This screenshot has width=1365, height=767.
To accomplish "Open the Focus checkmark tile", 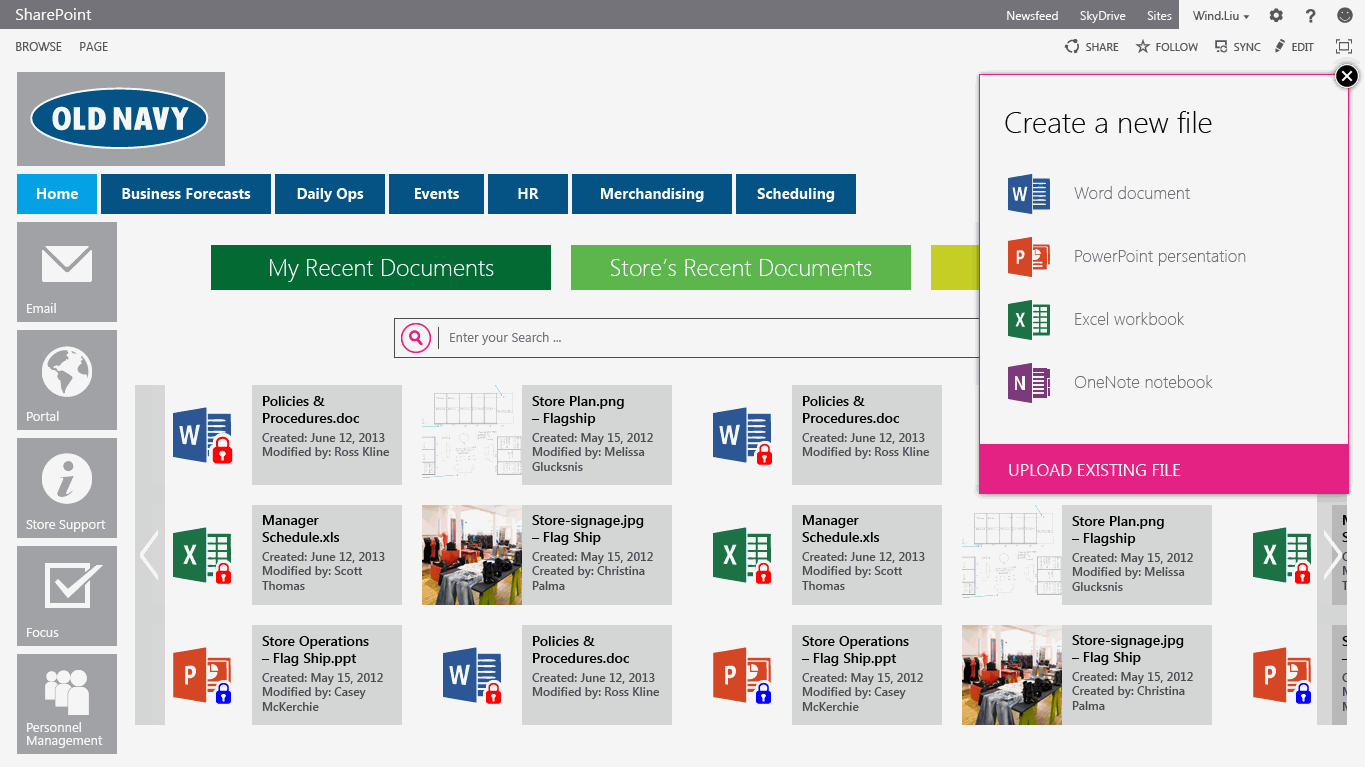I will click(x=67, y=596).
